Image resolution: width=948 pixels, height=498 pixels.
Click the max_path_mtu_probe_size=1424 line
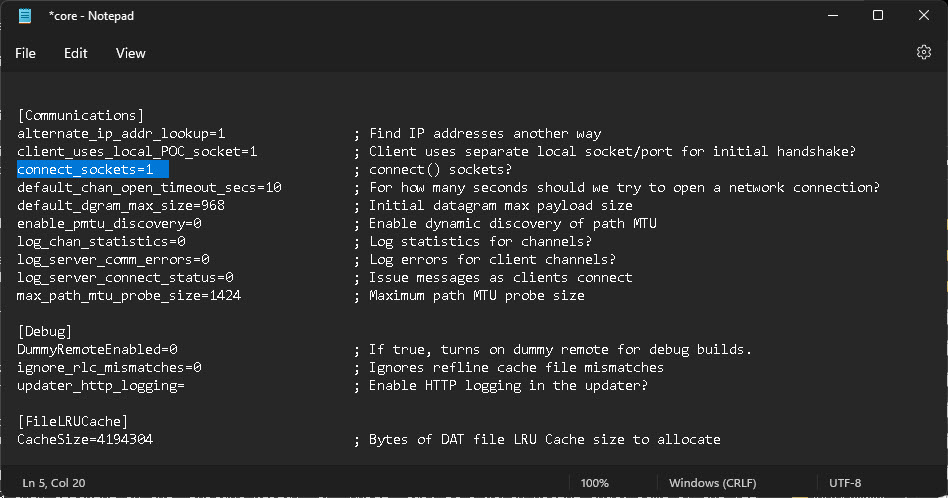(x=129, y=296)
